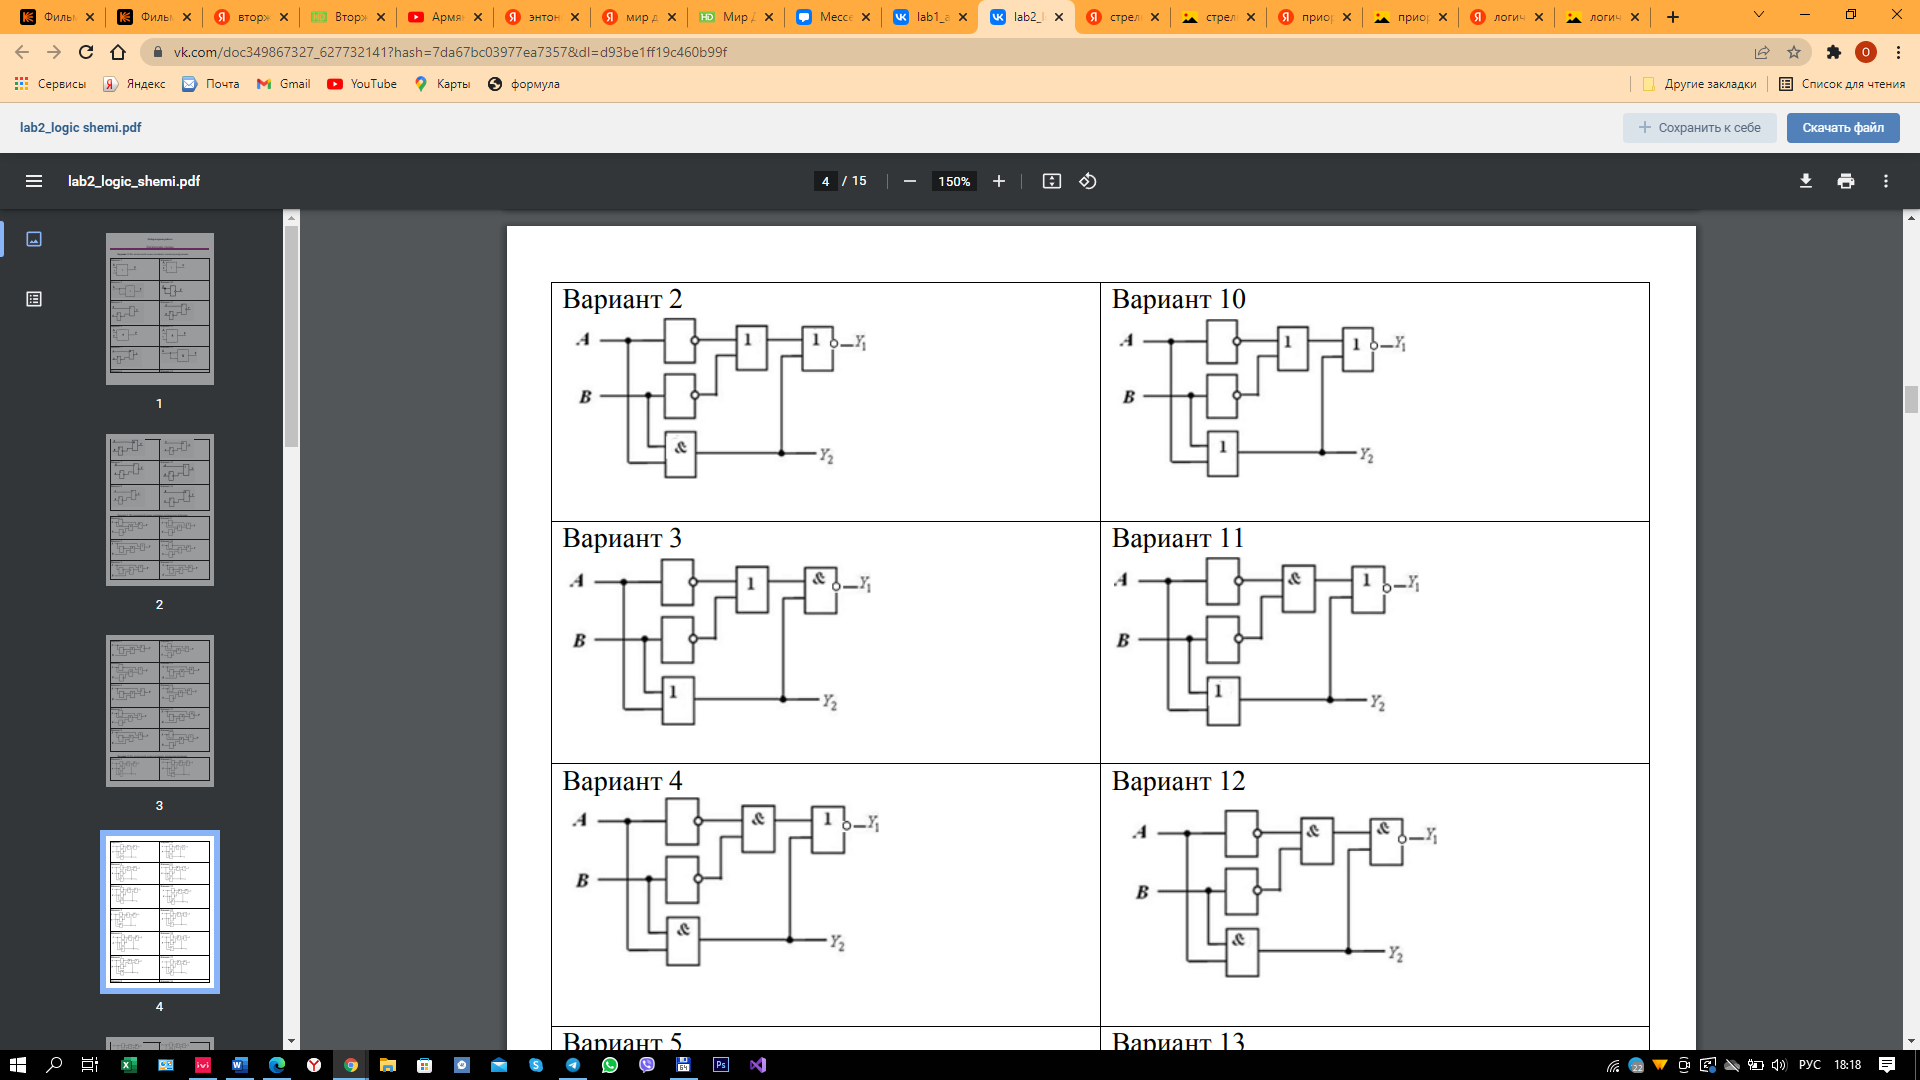Open tab search dropdown arrow

click(1759, 15)
